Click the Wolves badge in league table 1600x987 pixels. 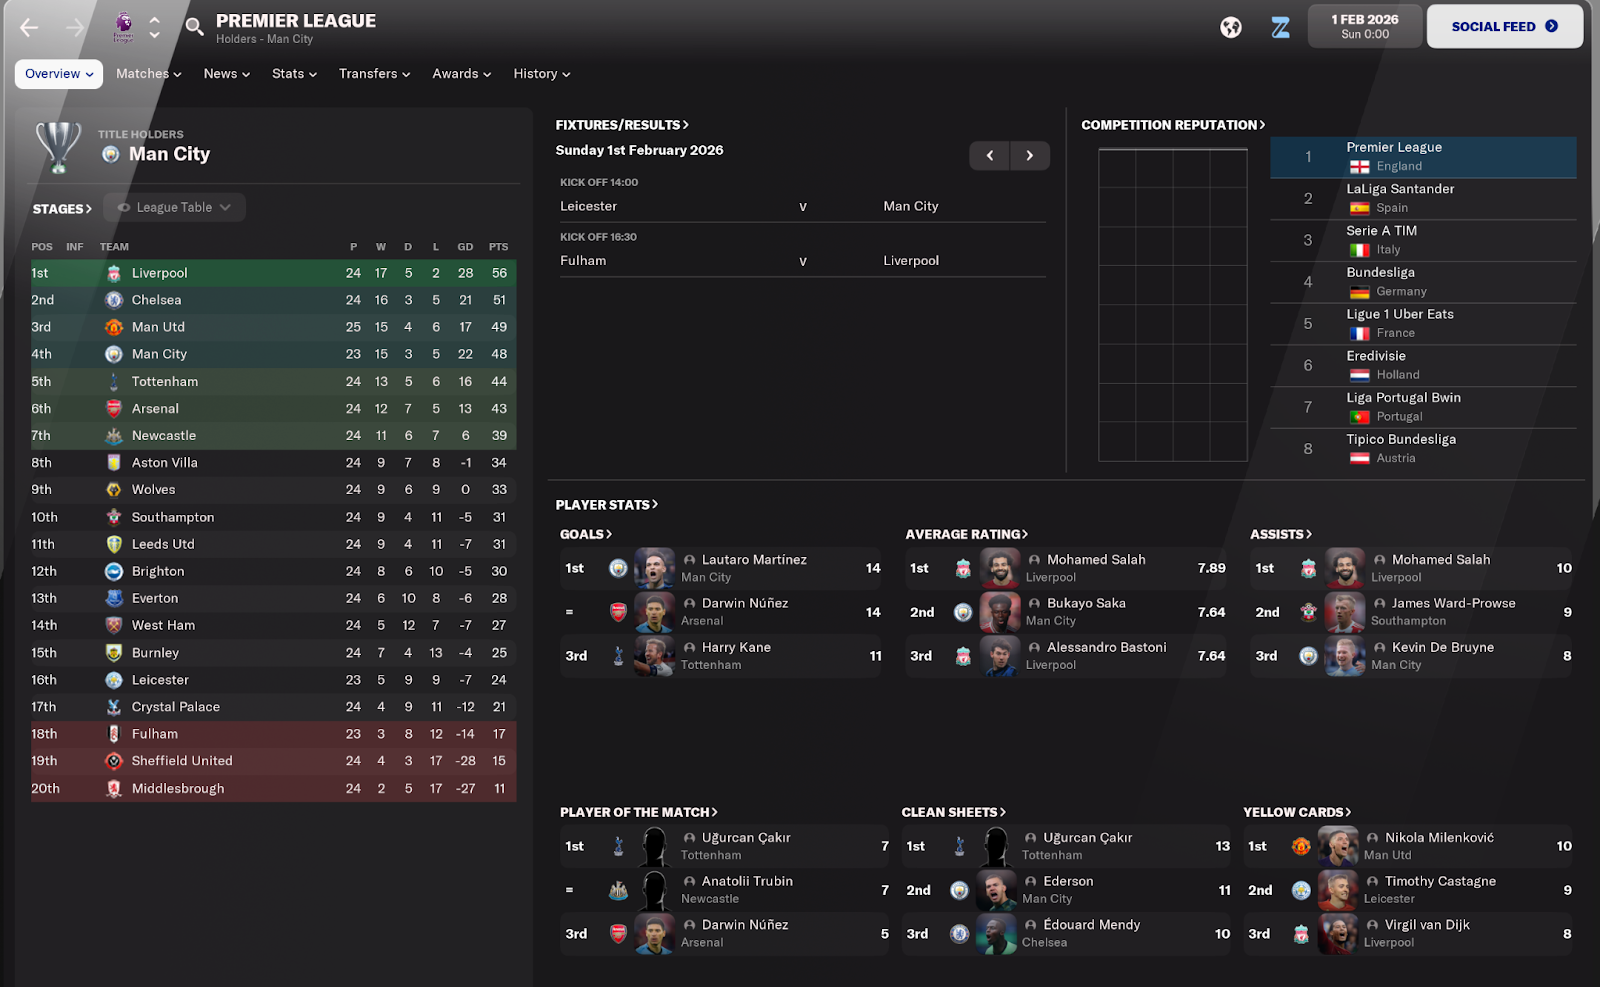114,490
